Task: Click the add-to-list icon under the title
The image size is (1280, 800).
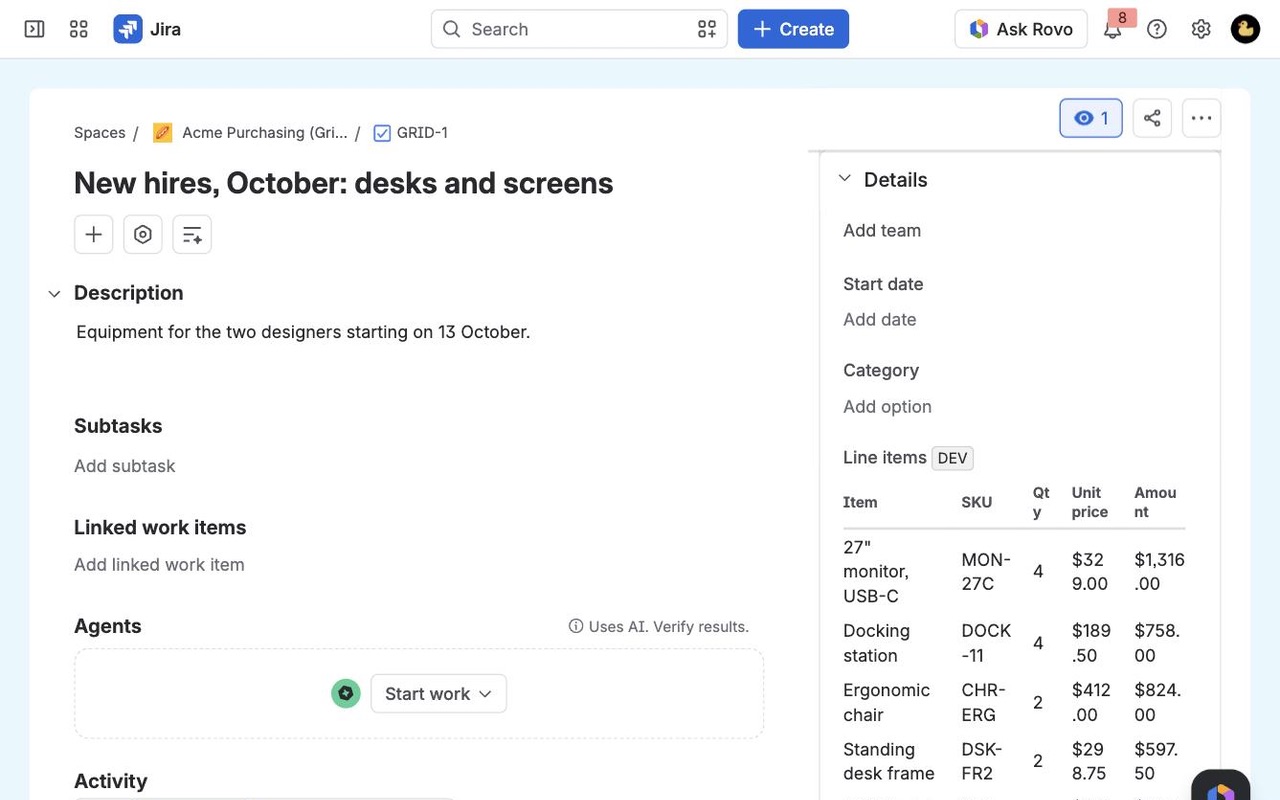Action: click(x=192, y=234)
